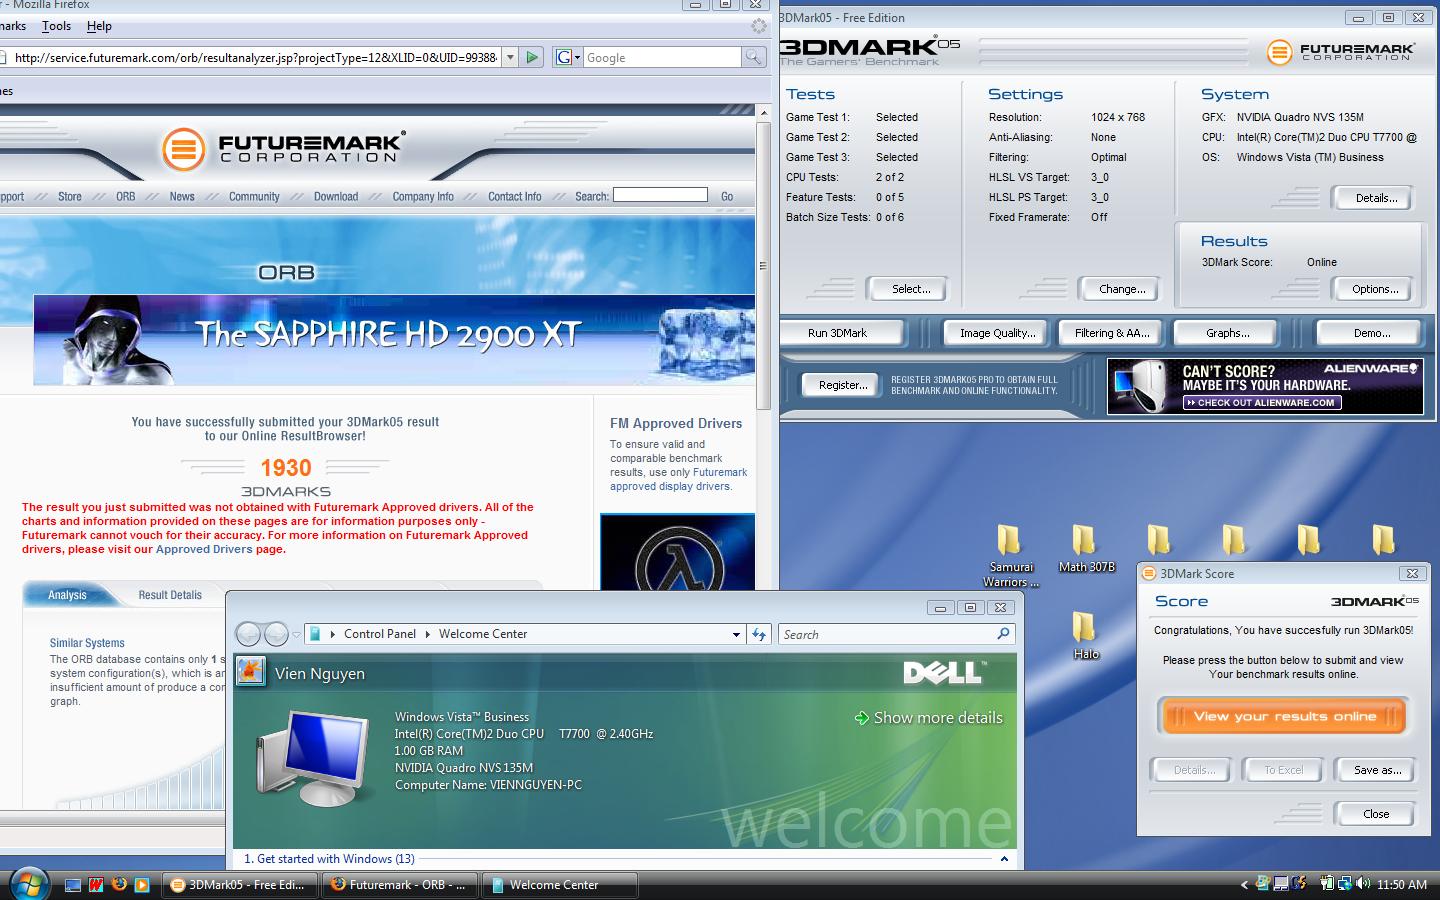Open the ORB nav link
Screen dimensions: 1440x900
coord(125,196)
